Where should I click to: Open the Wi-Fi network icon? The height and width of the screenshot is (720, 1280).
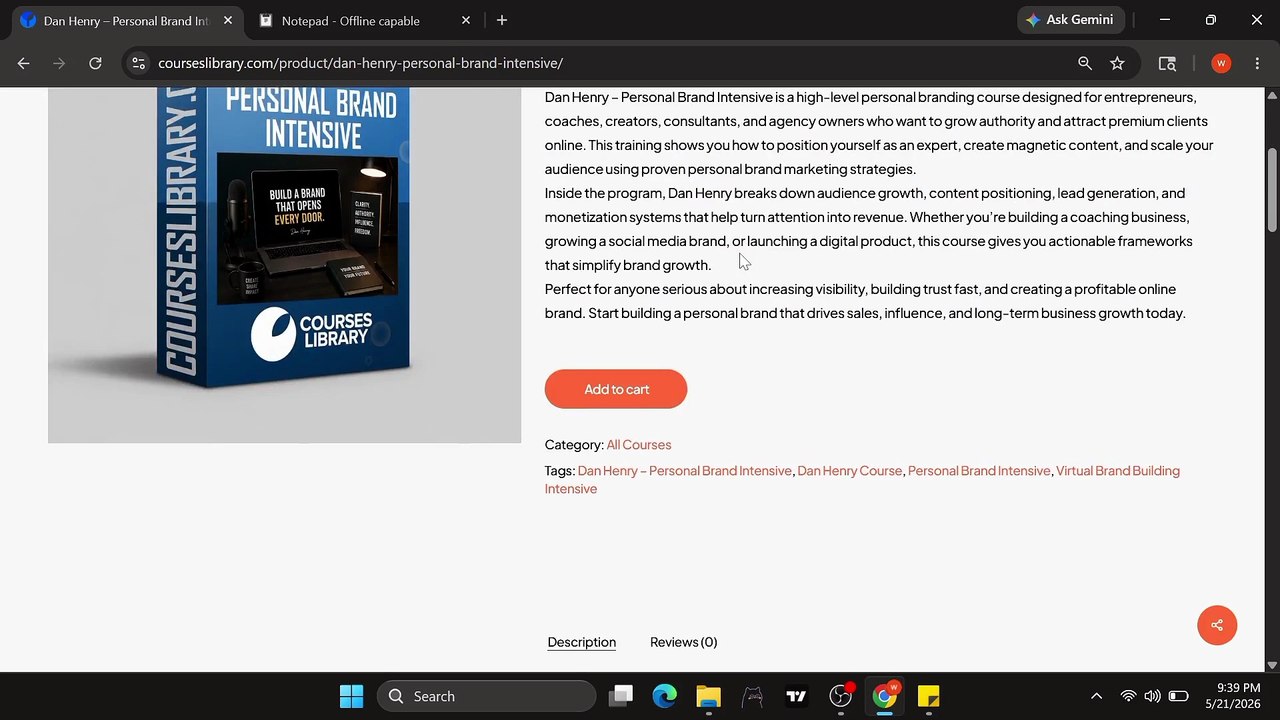[x=1128, y=696]
